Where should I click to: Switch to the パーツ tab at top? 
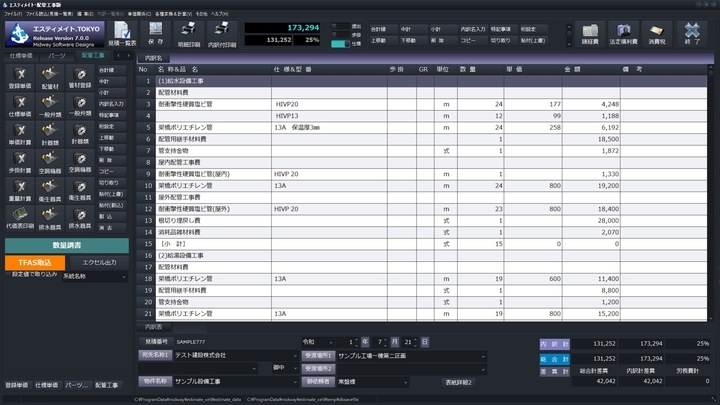tap(57, 56)
